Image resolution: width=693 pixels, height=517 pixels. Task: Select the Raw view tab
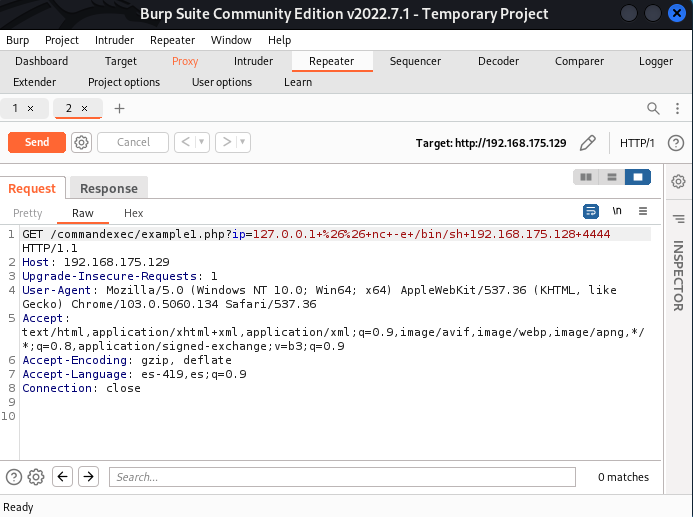83,213
